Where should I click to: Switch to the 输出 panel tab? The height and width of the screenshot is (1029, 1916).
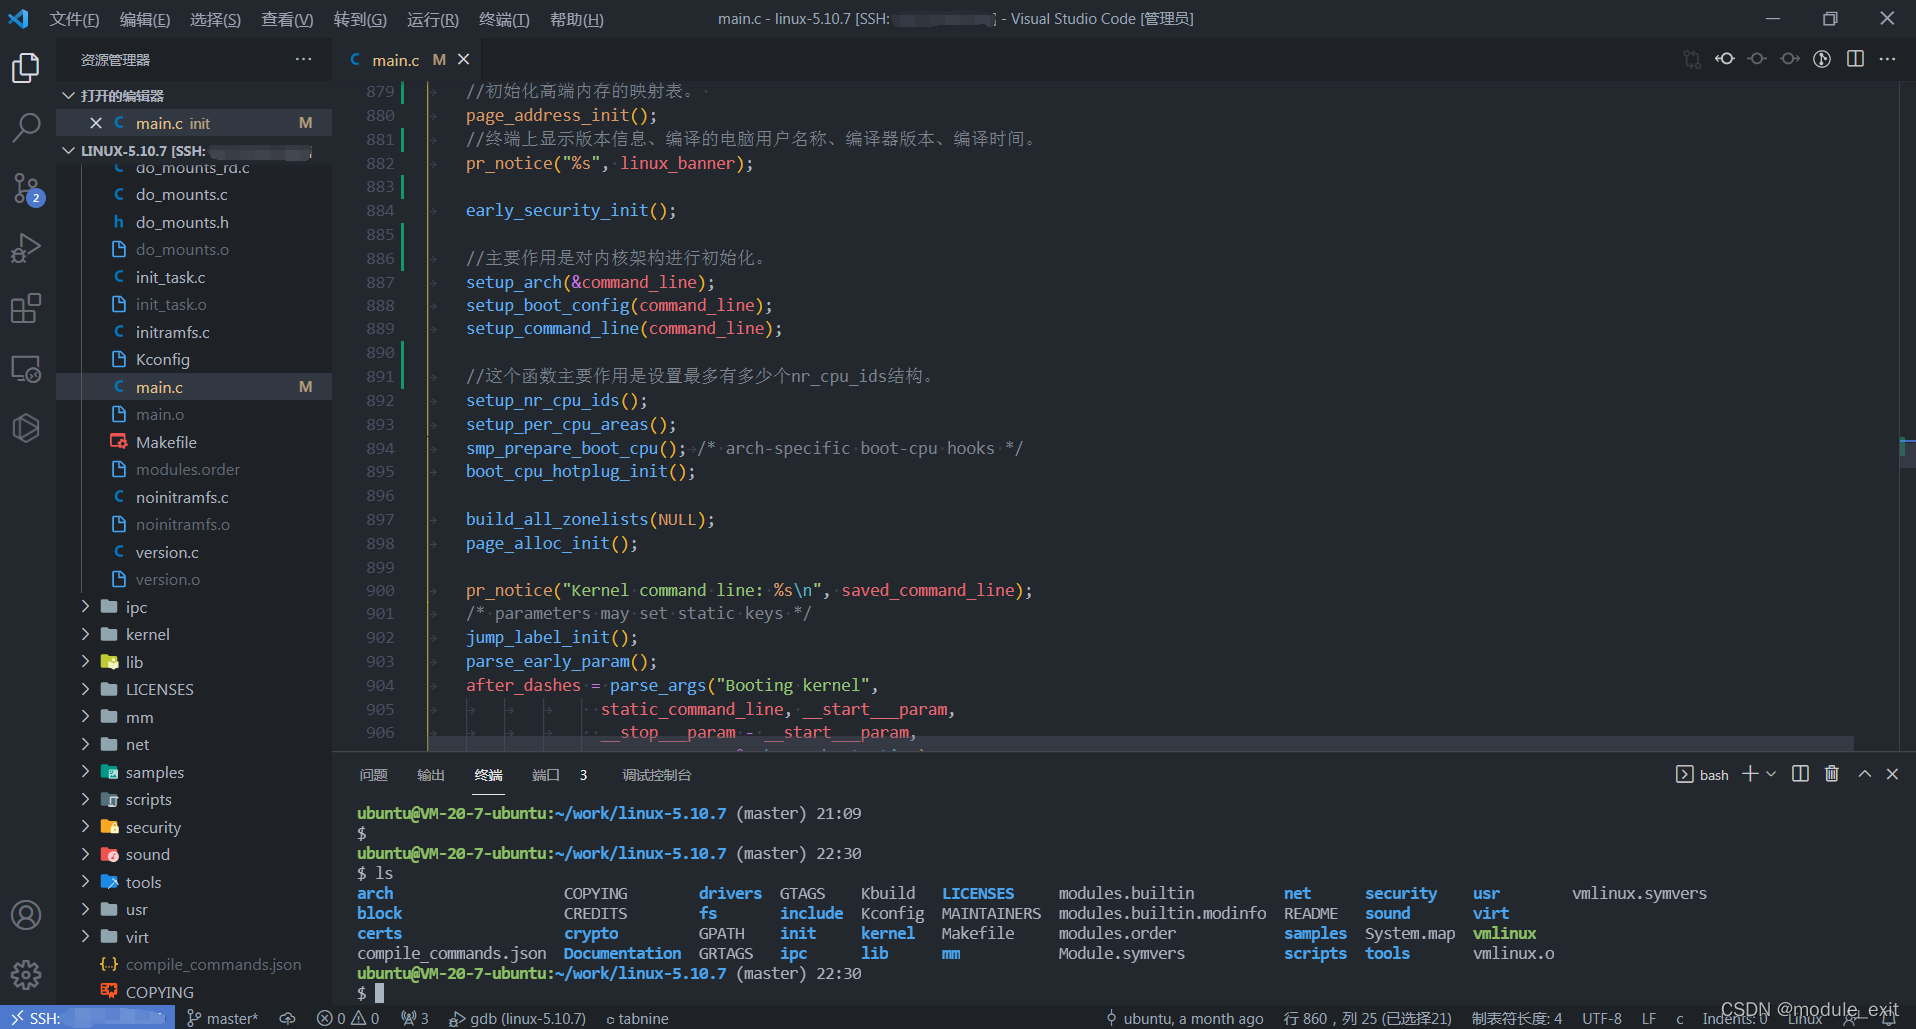click(431, 775)
